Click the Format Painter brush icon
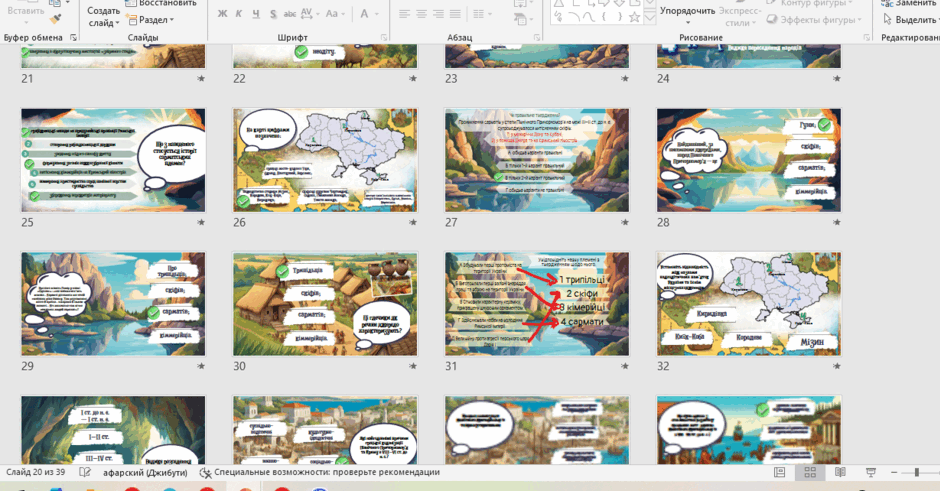Screen dimensions: 940x491 click(x=55, y=20)
